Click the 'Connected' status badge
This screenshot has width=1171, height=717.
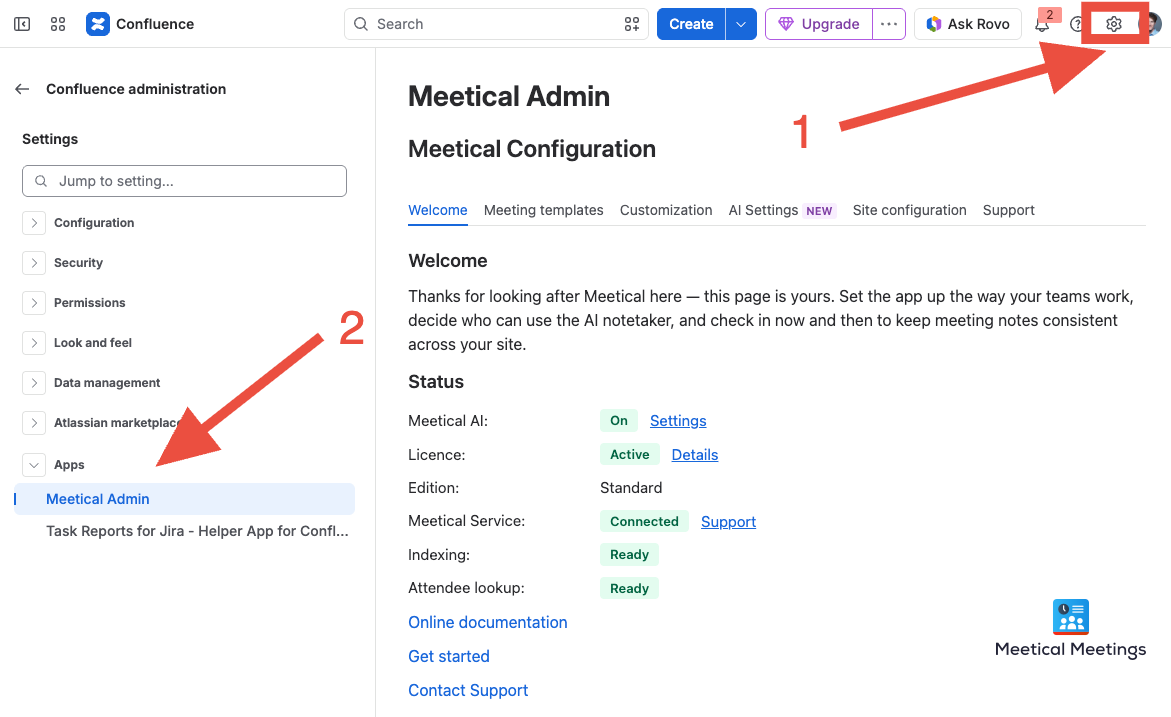644,521
